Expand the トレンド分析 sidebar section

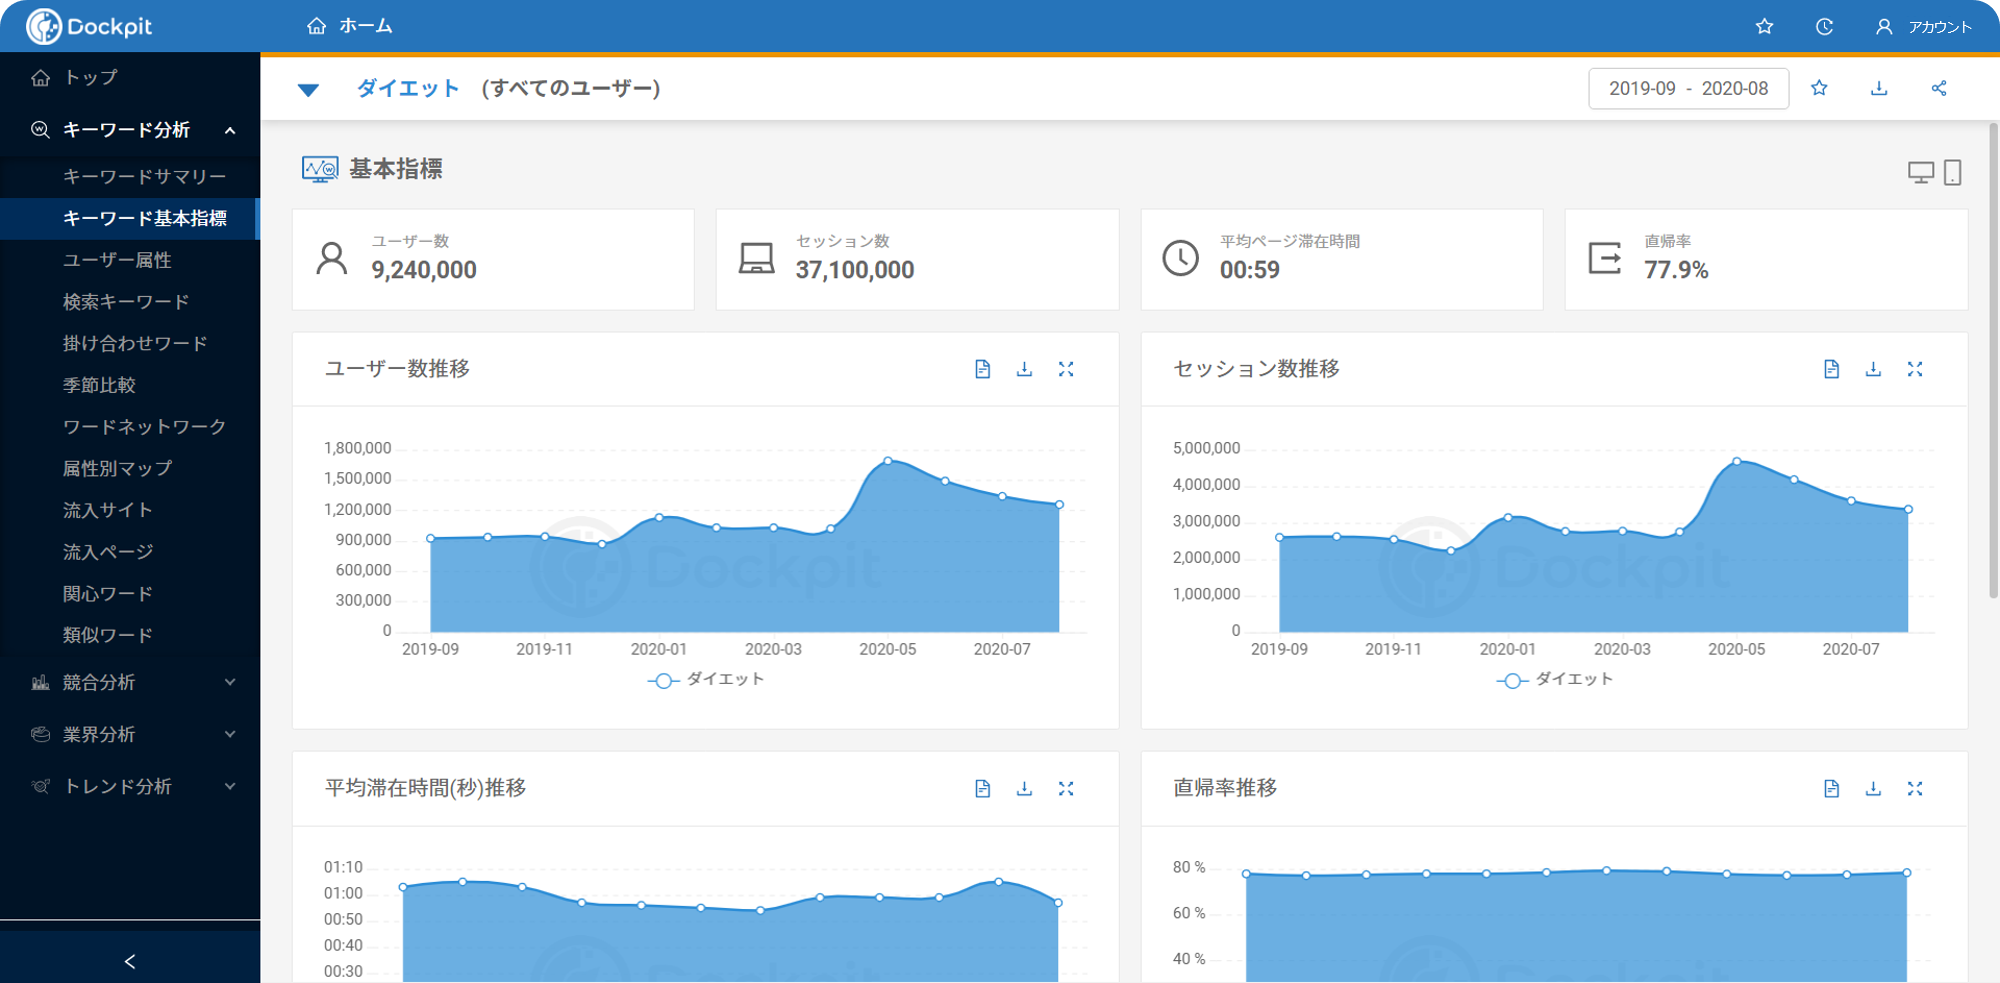point(130,786)
